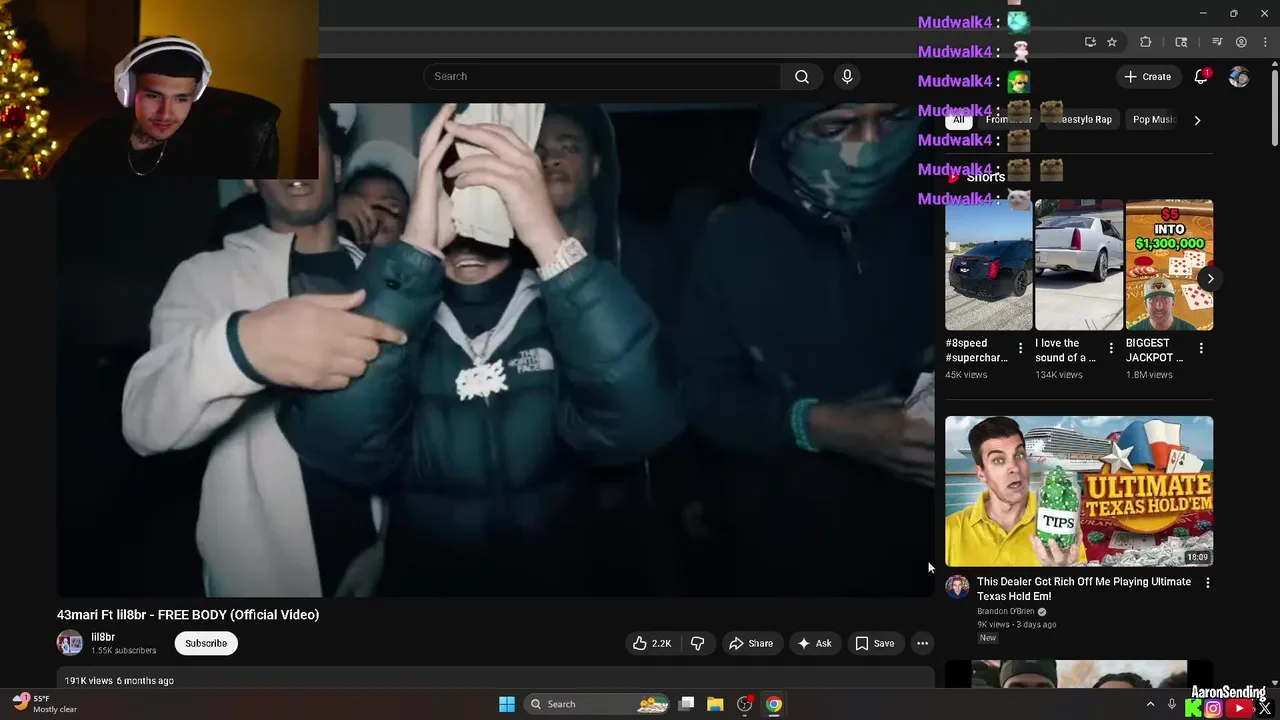This screenshot has height=720, width=1280.
Task: Click the '45K views' text
Action: pos(966,375)
